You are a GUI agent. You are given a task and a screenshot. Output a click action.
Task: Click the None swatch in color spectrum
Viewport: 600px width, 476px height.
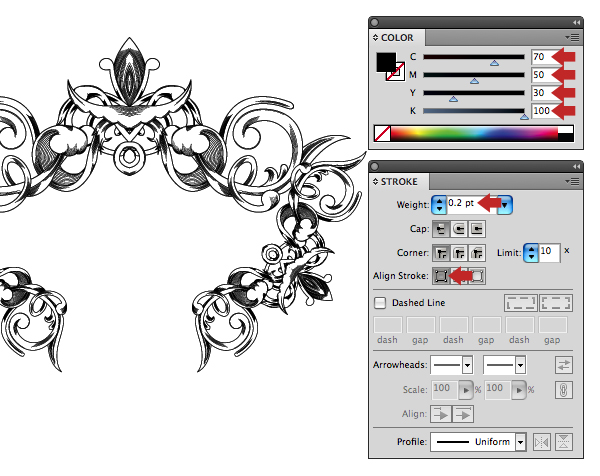coord(382,134)
